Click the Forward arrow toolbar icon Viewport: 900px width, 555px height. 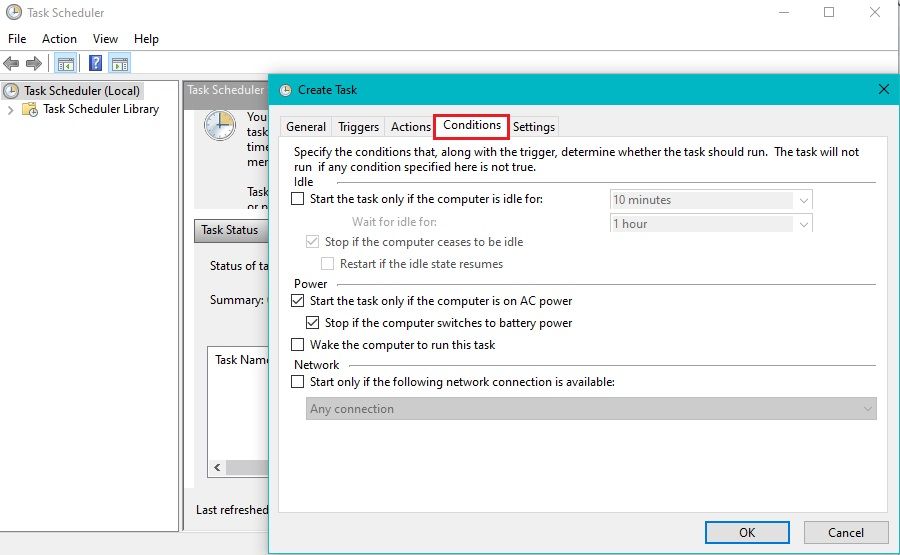click(34, 64)
